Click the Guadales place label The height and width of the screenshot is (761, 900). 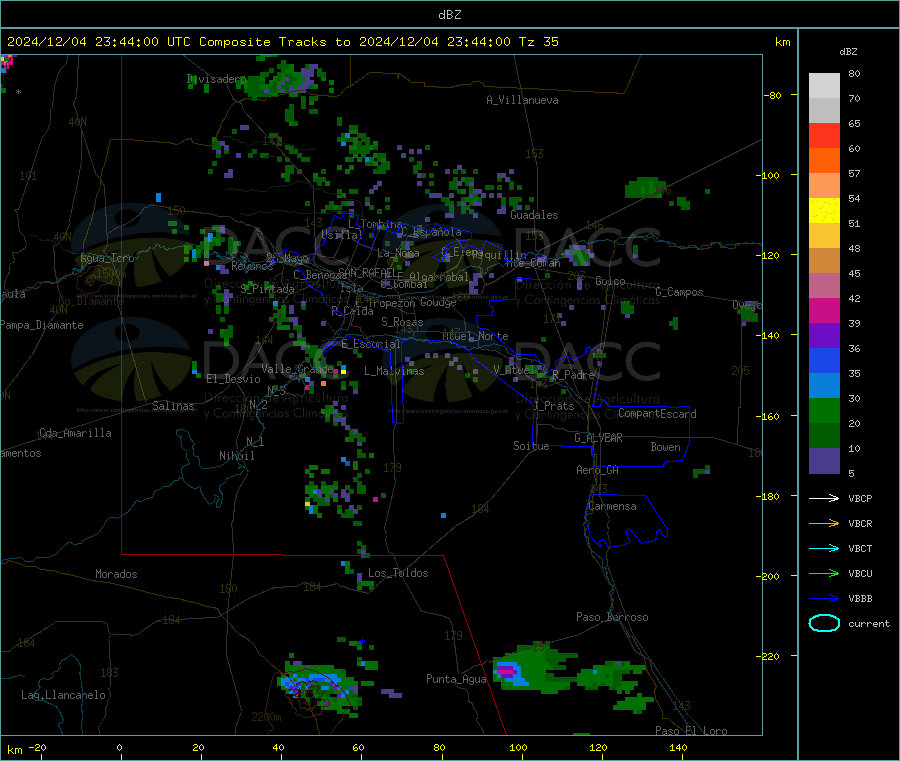pyautogui.click(x=534, y=215)
